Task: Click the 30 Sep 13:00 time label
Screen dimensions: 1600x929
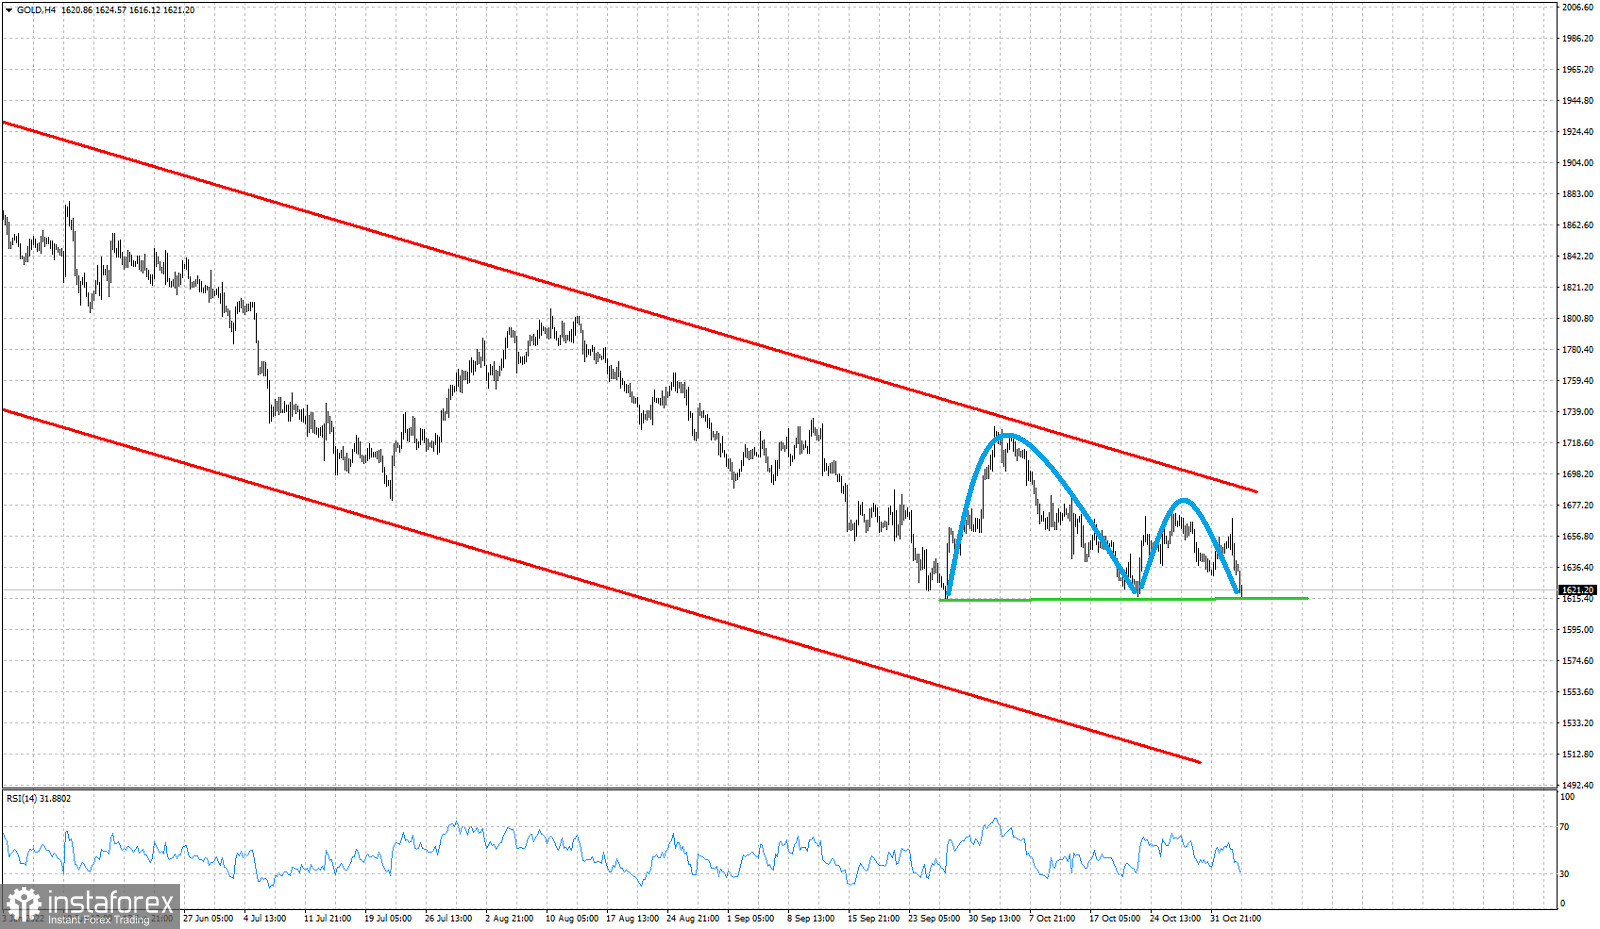Action: click(994, 918)
